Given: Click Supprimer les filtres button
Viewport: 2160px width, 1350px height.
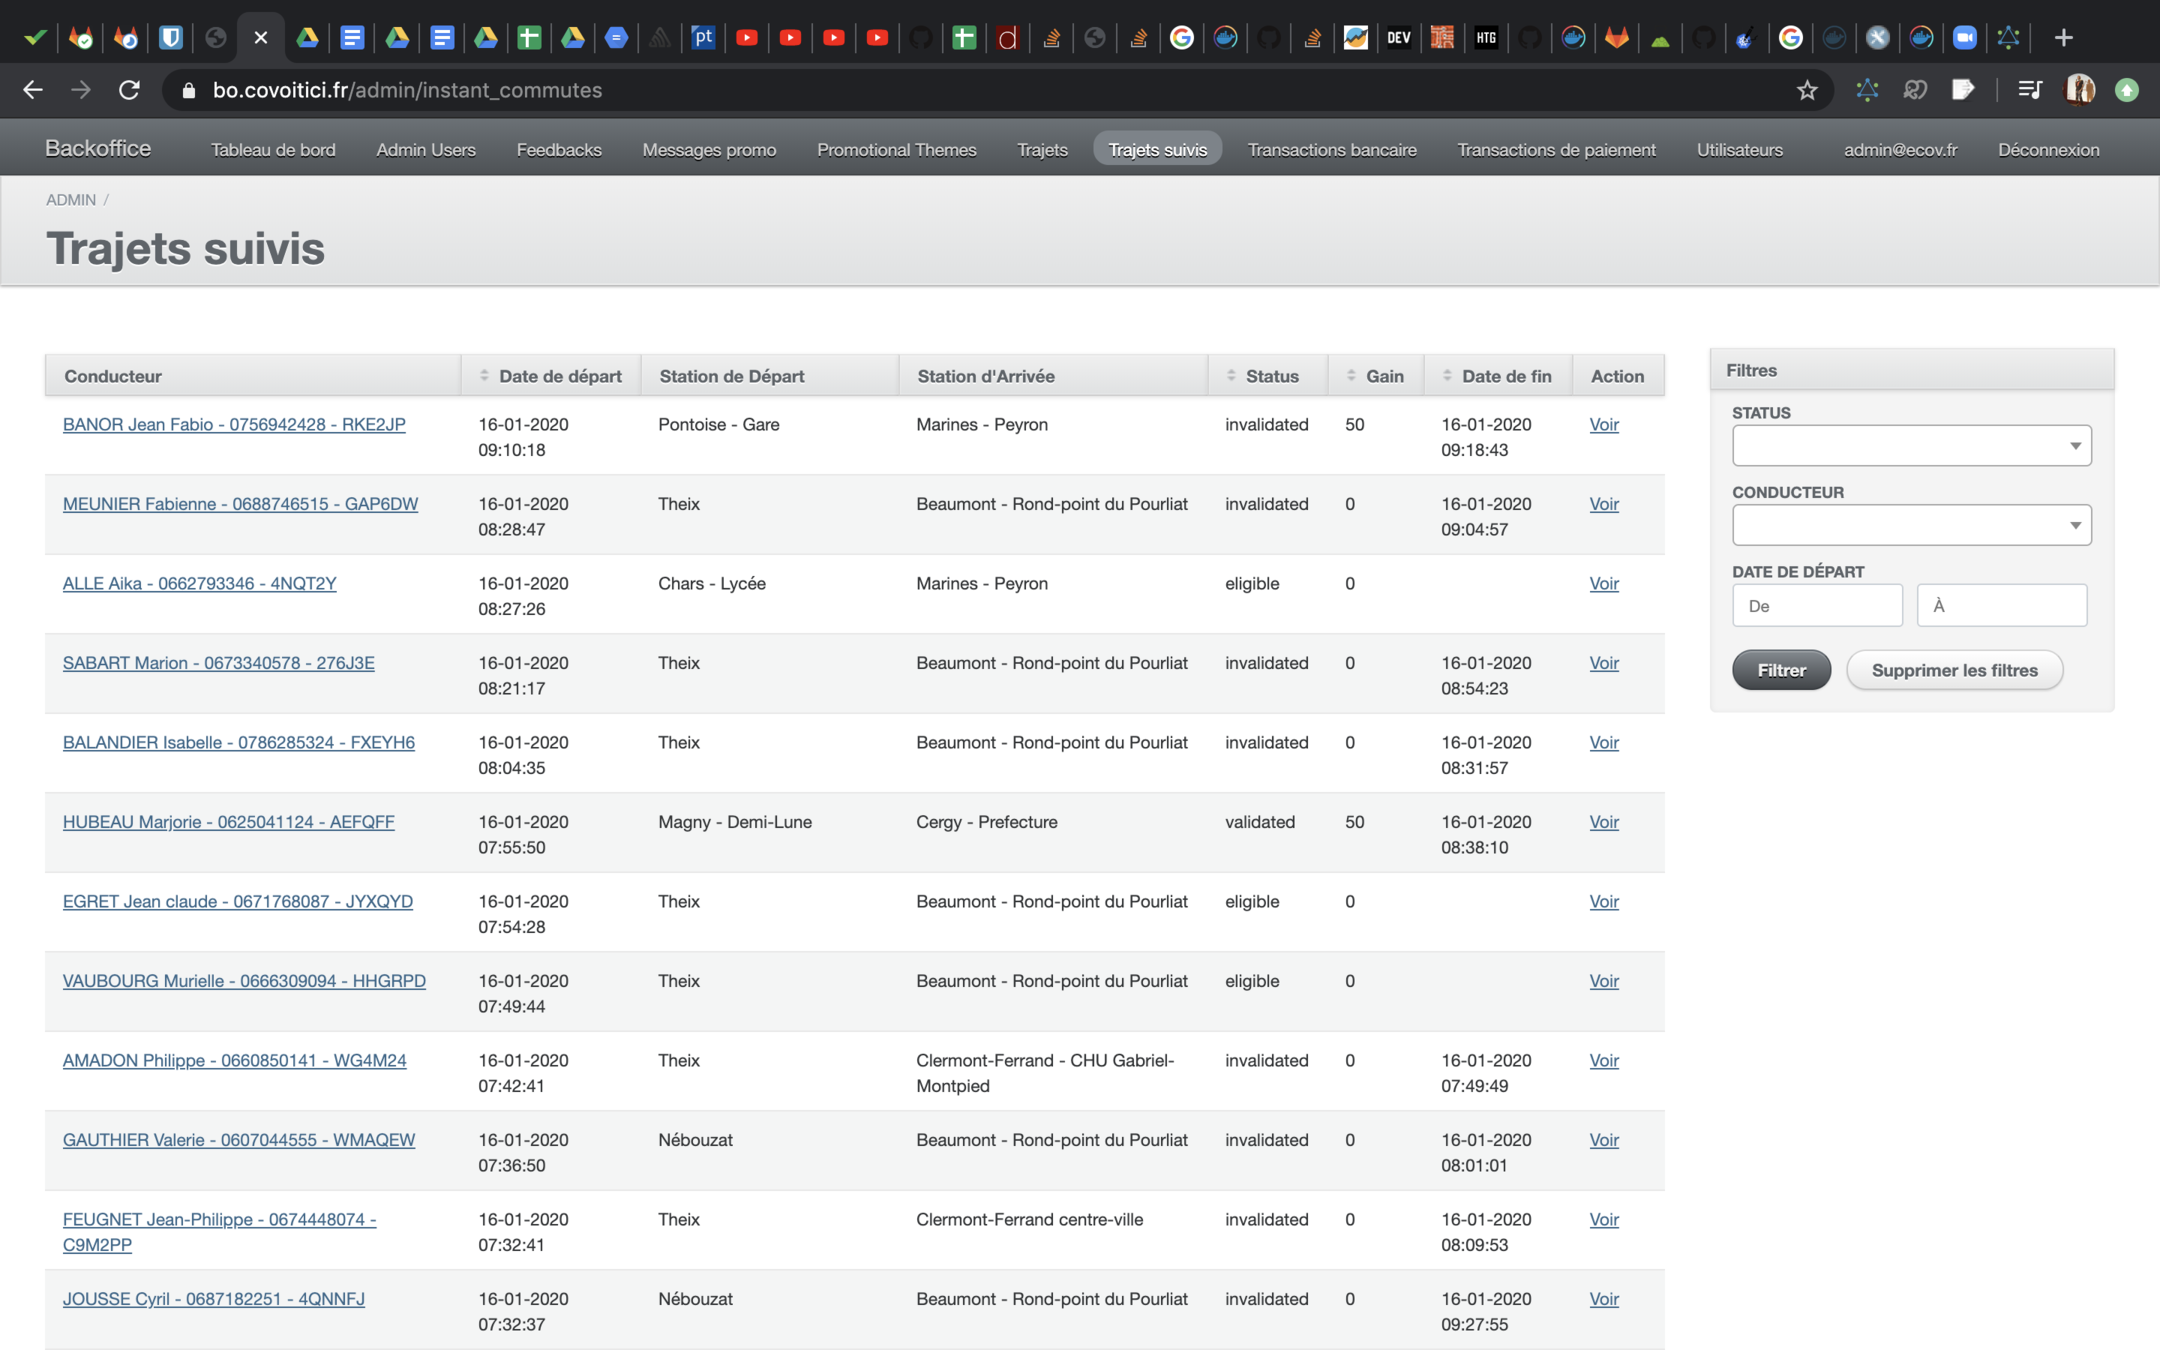Looking at the screenshot, I should [1954, 670].
